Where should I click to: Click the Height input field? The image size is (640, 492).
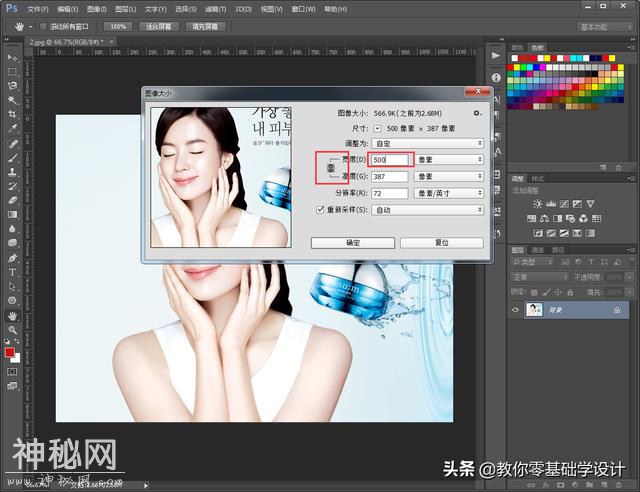(x=390, y=176)
